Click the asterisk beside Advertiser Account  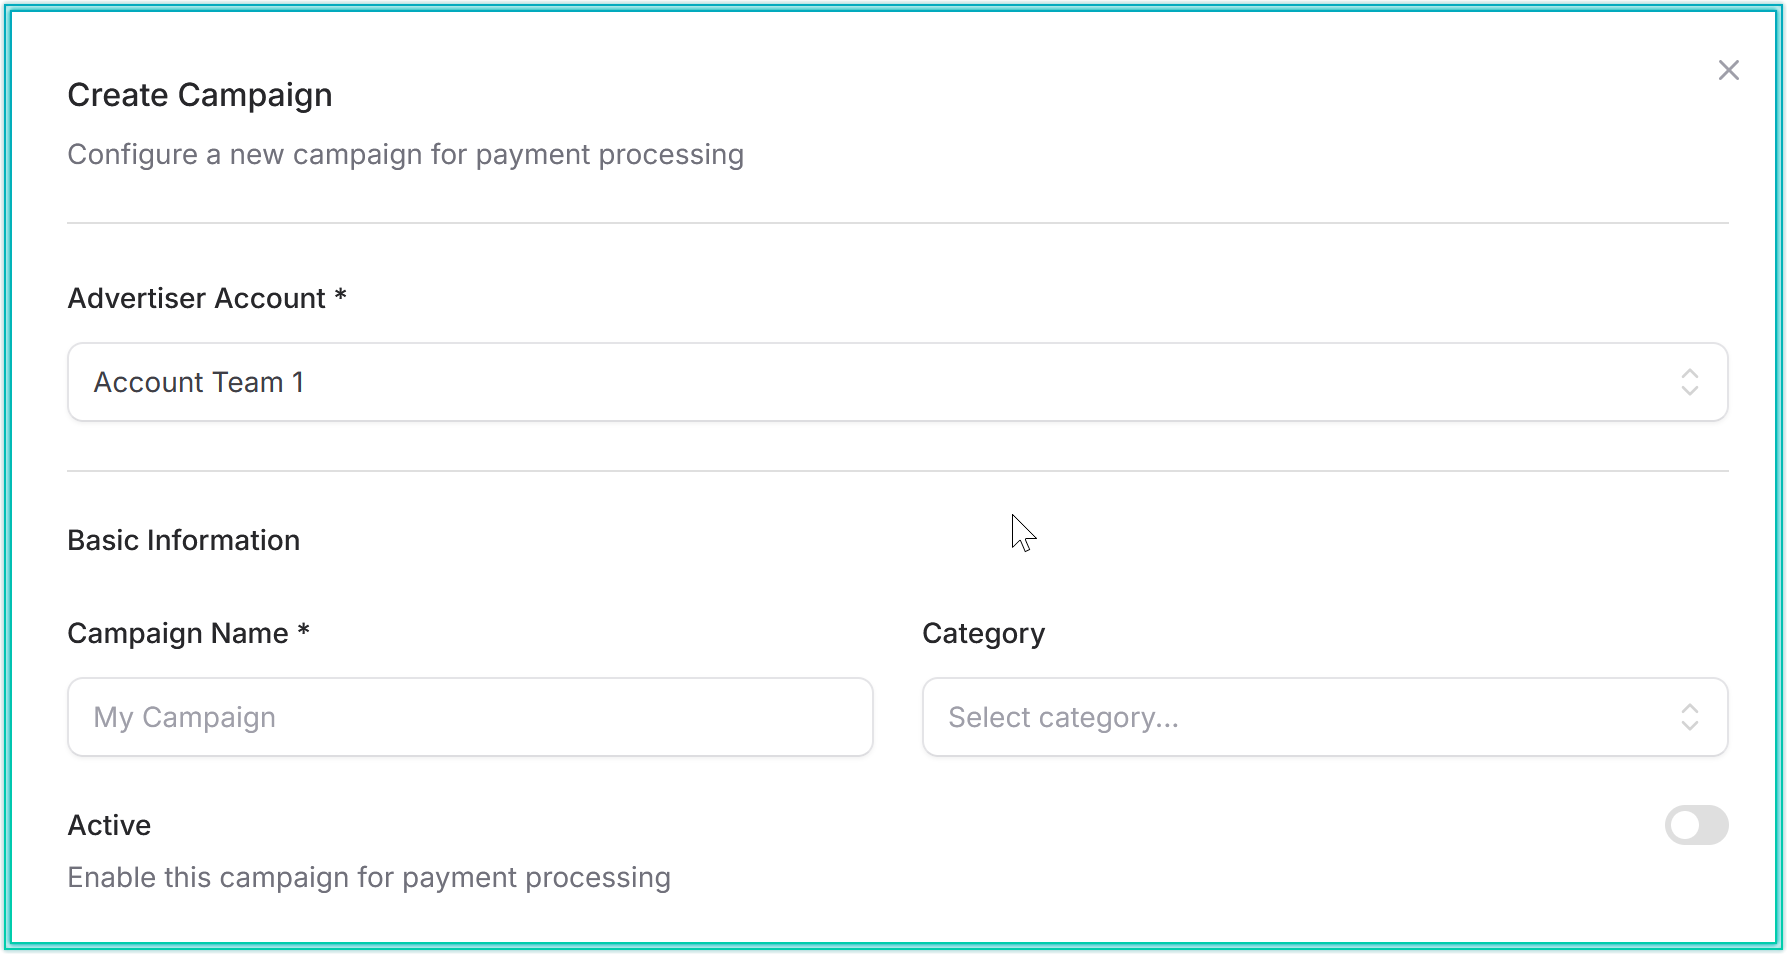coord(340,296)
